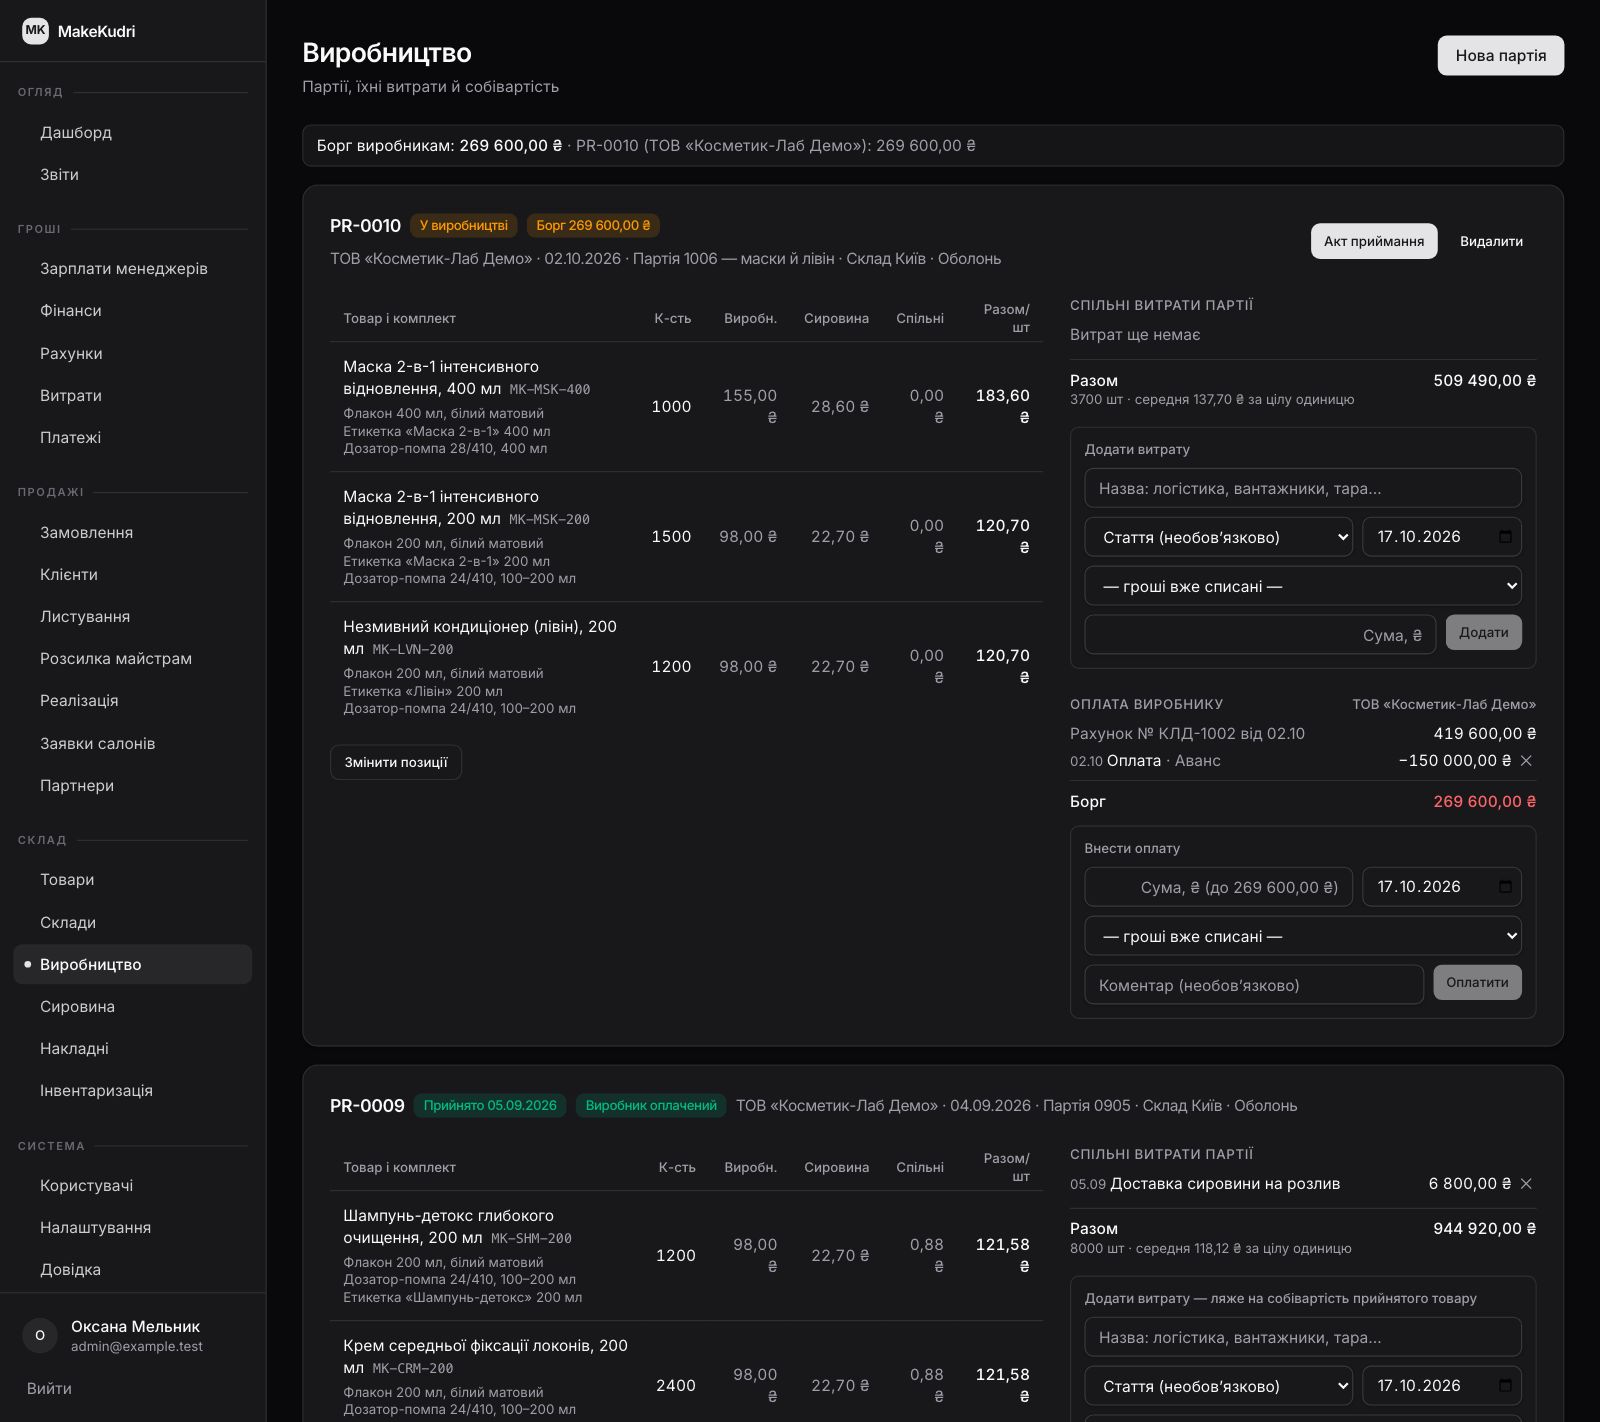Open Рахунки menu item
This screenshot has width=1600, height=1422.
tap(132, 354)
